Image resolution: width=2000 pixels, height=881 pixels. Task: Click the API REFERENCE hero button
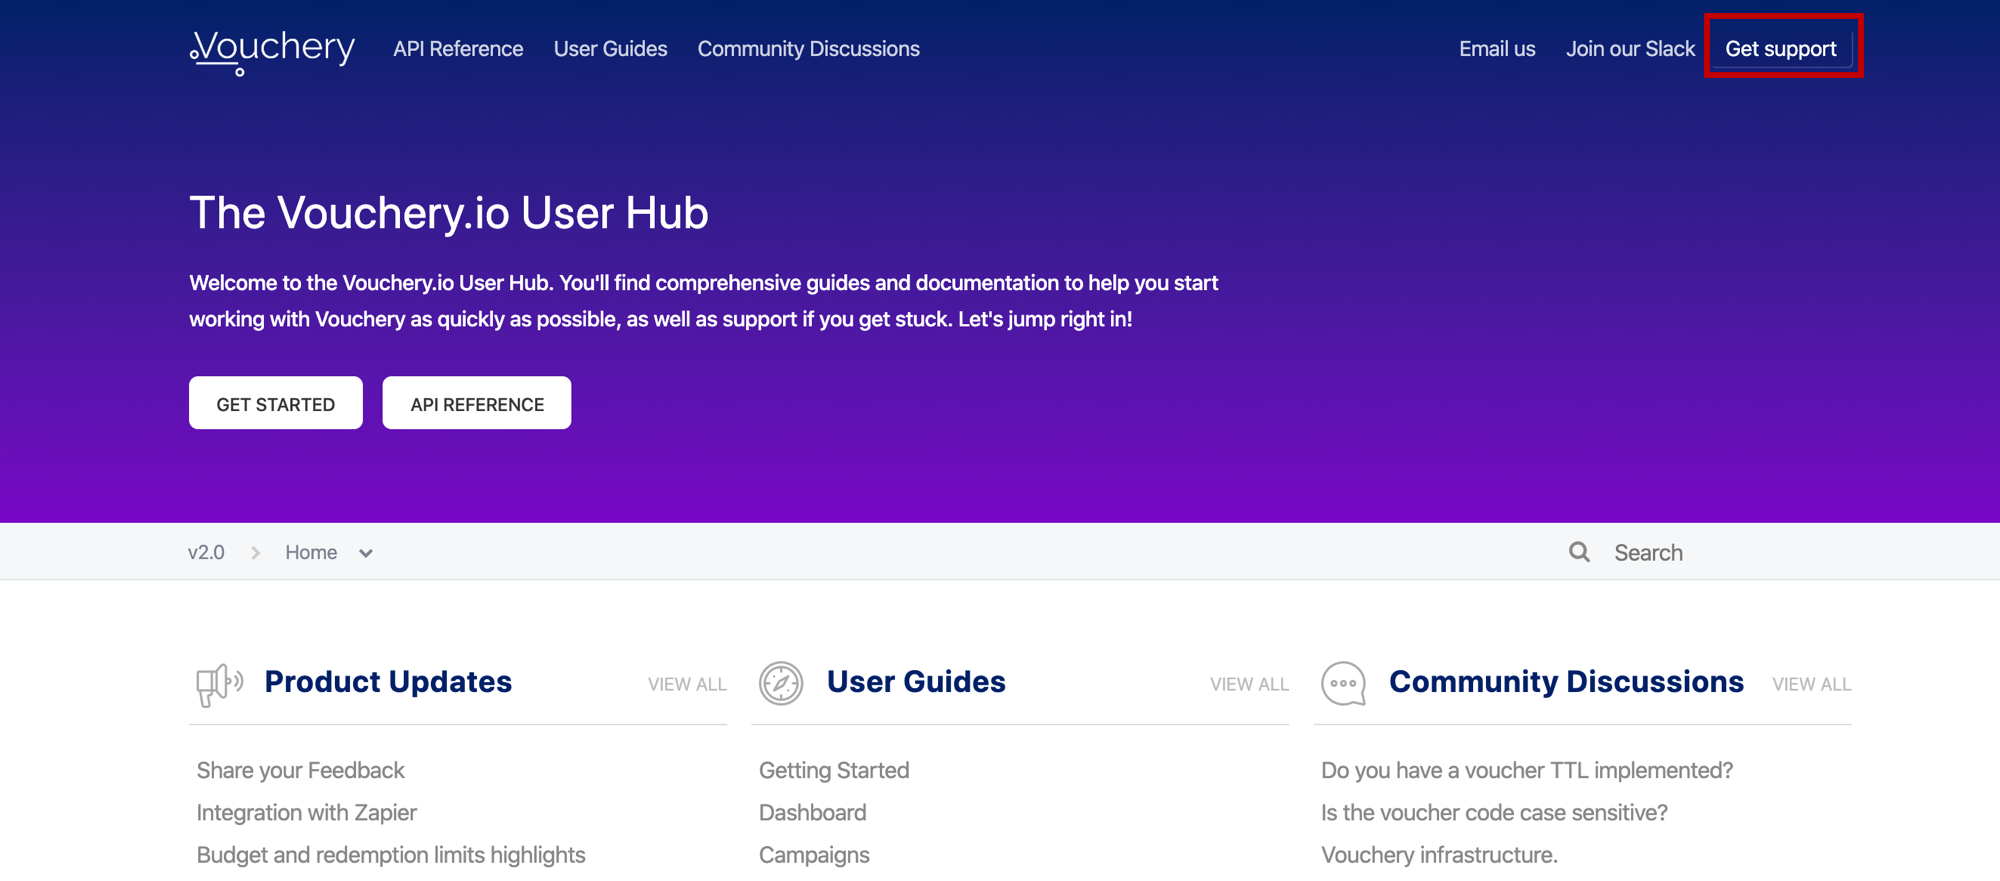coord(477,403)
